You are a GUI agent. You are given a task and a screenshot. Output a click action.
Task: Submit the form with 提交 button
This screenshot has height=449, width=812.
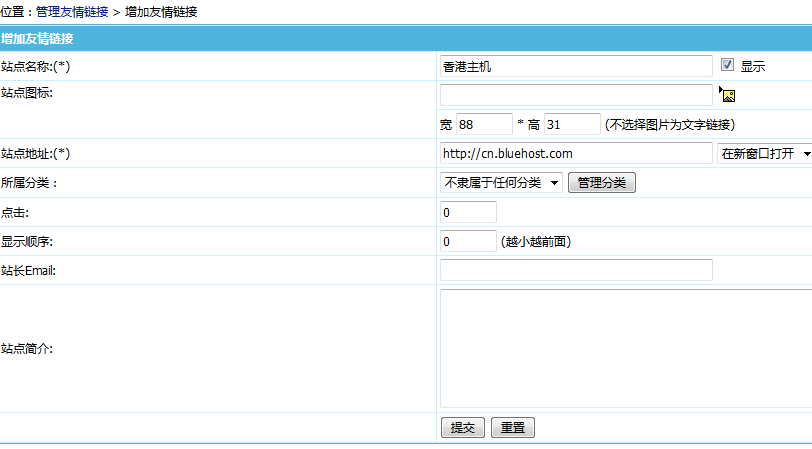pyautogui.click(x=463, y=427)
